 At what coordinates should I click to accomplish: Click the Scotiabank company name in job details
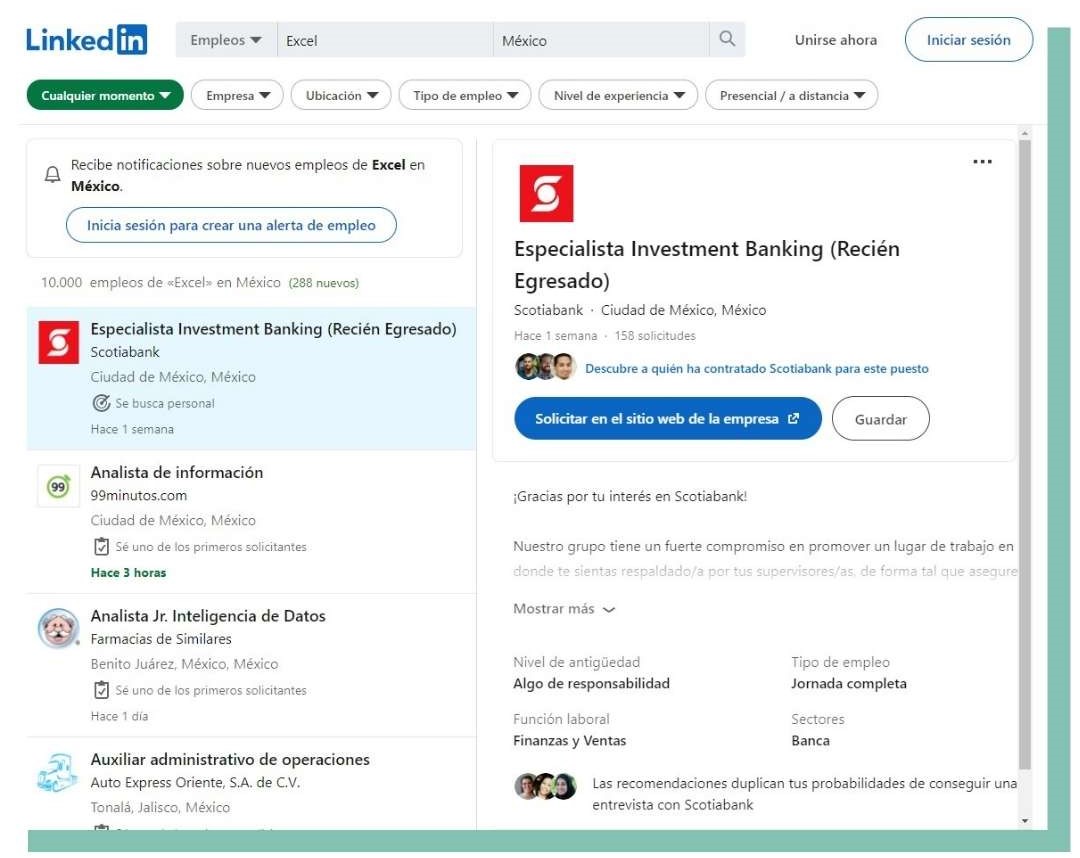click(548, 310)
